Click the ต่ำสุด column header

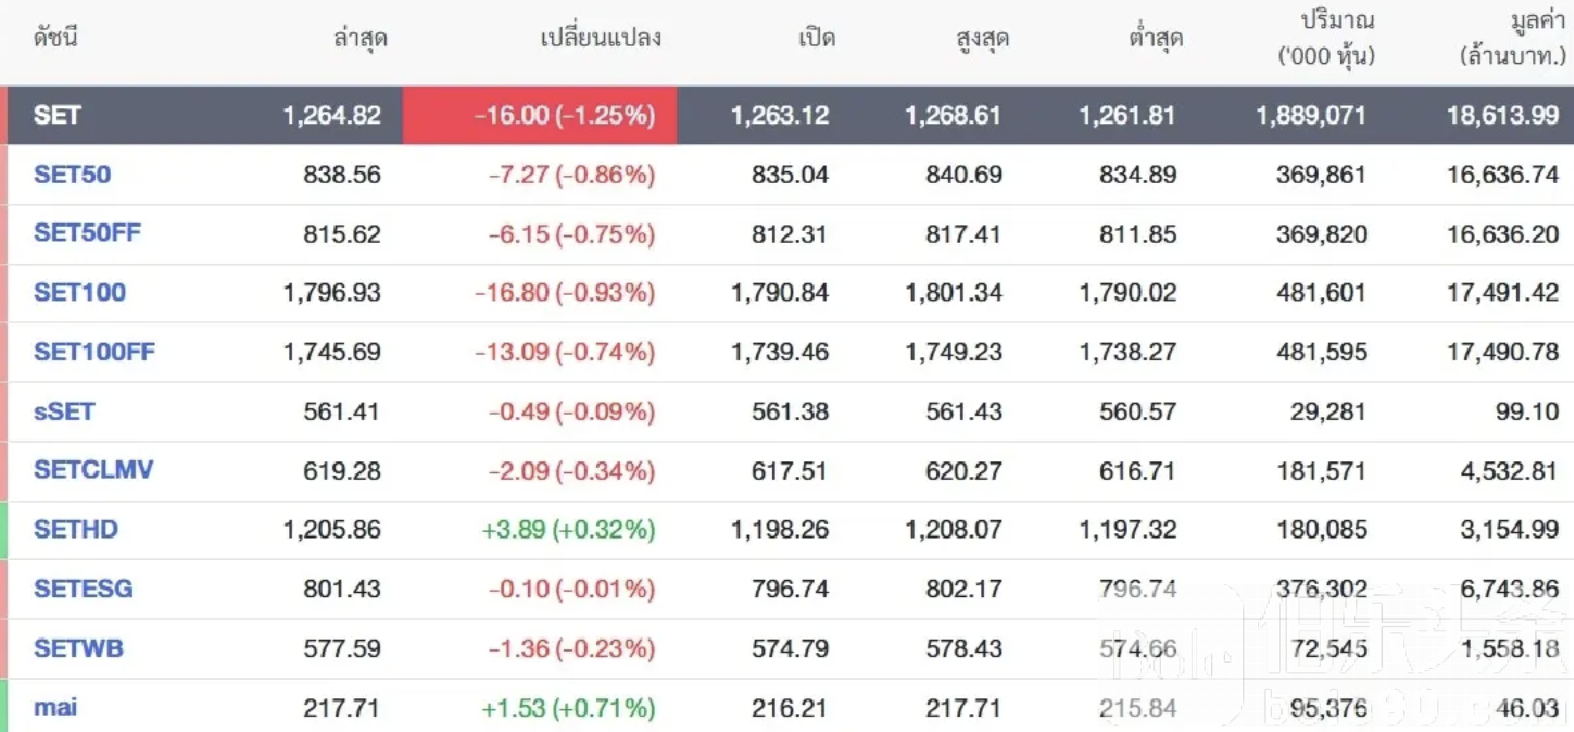(1156, 38)
